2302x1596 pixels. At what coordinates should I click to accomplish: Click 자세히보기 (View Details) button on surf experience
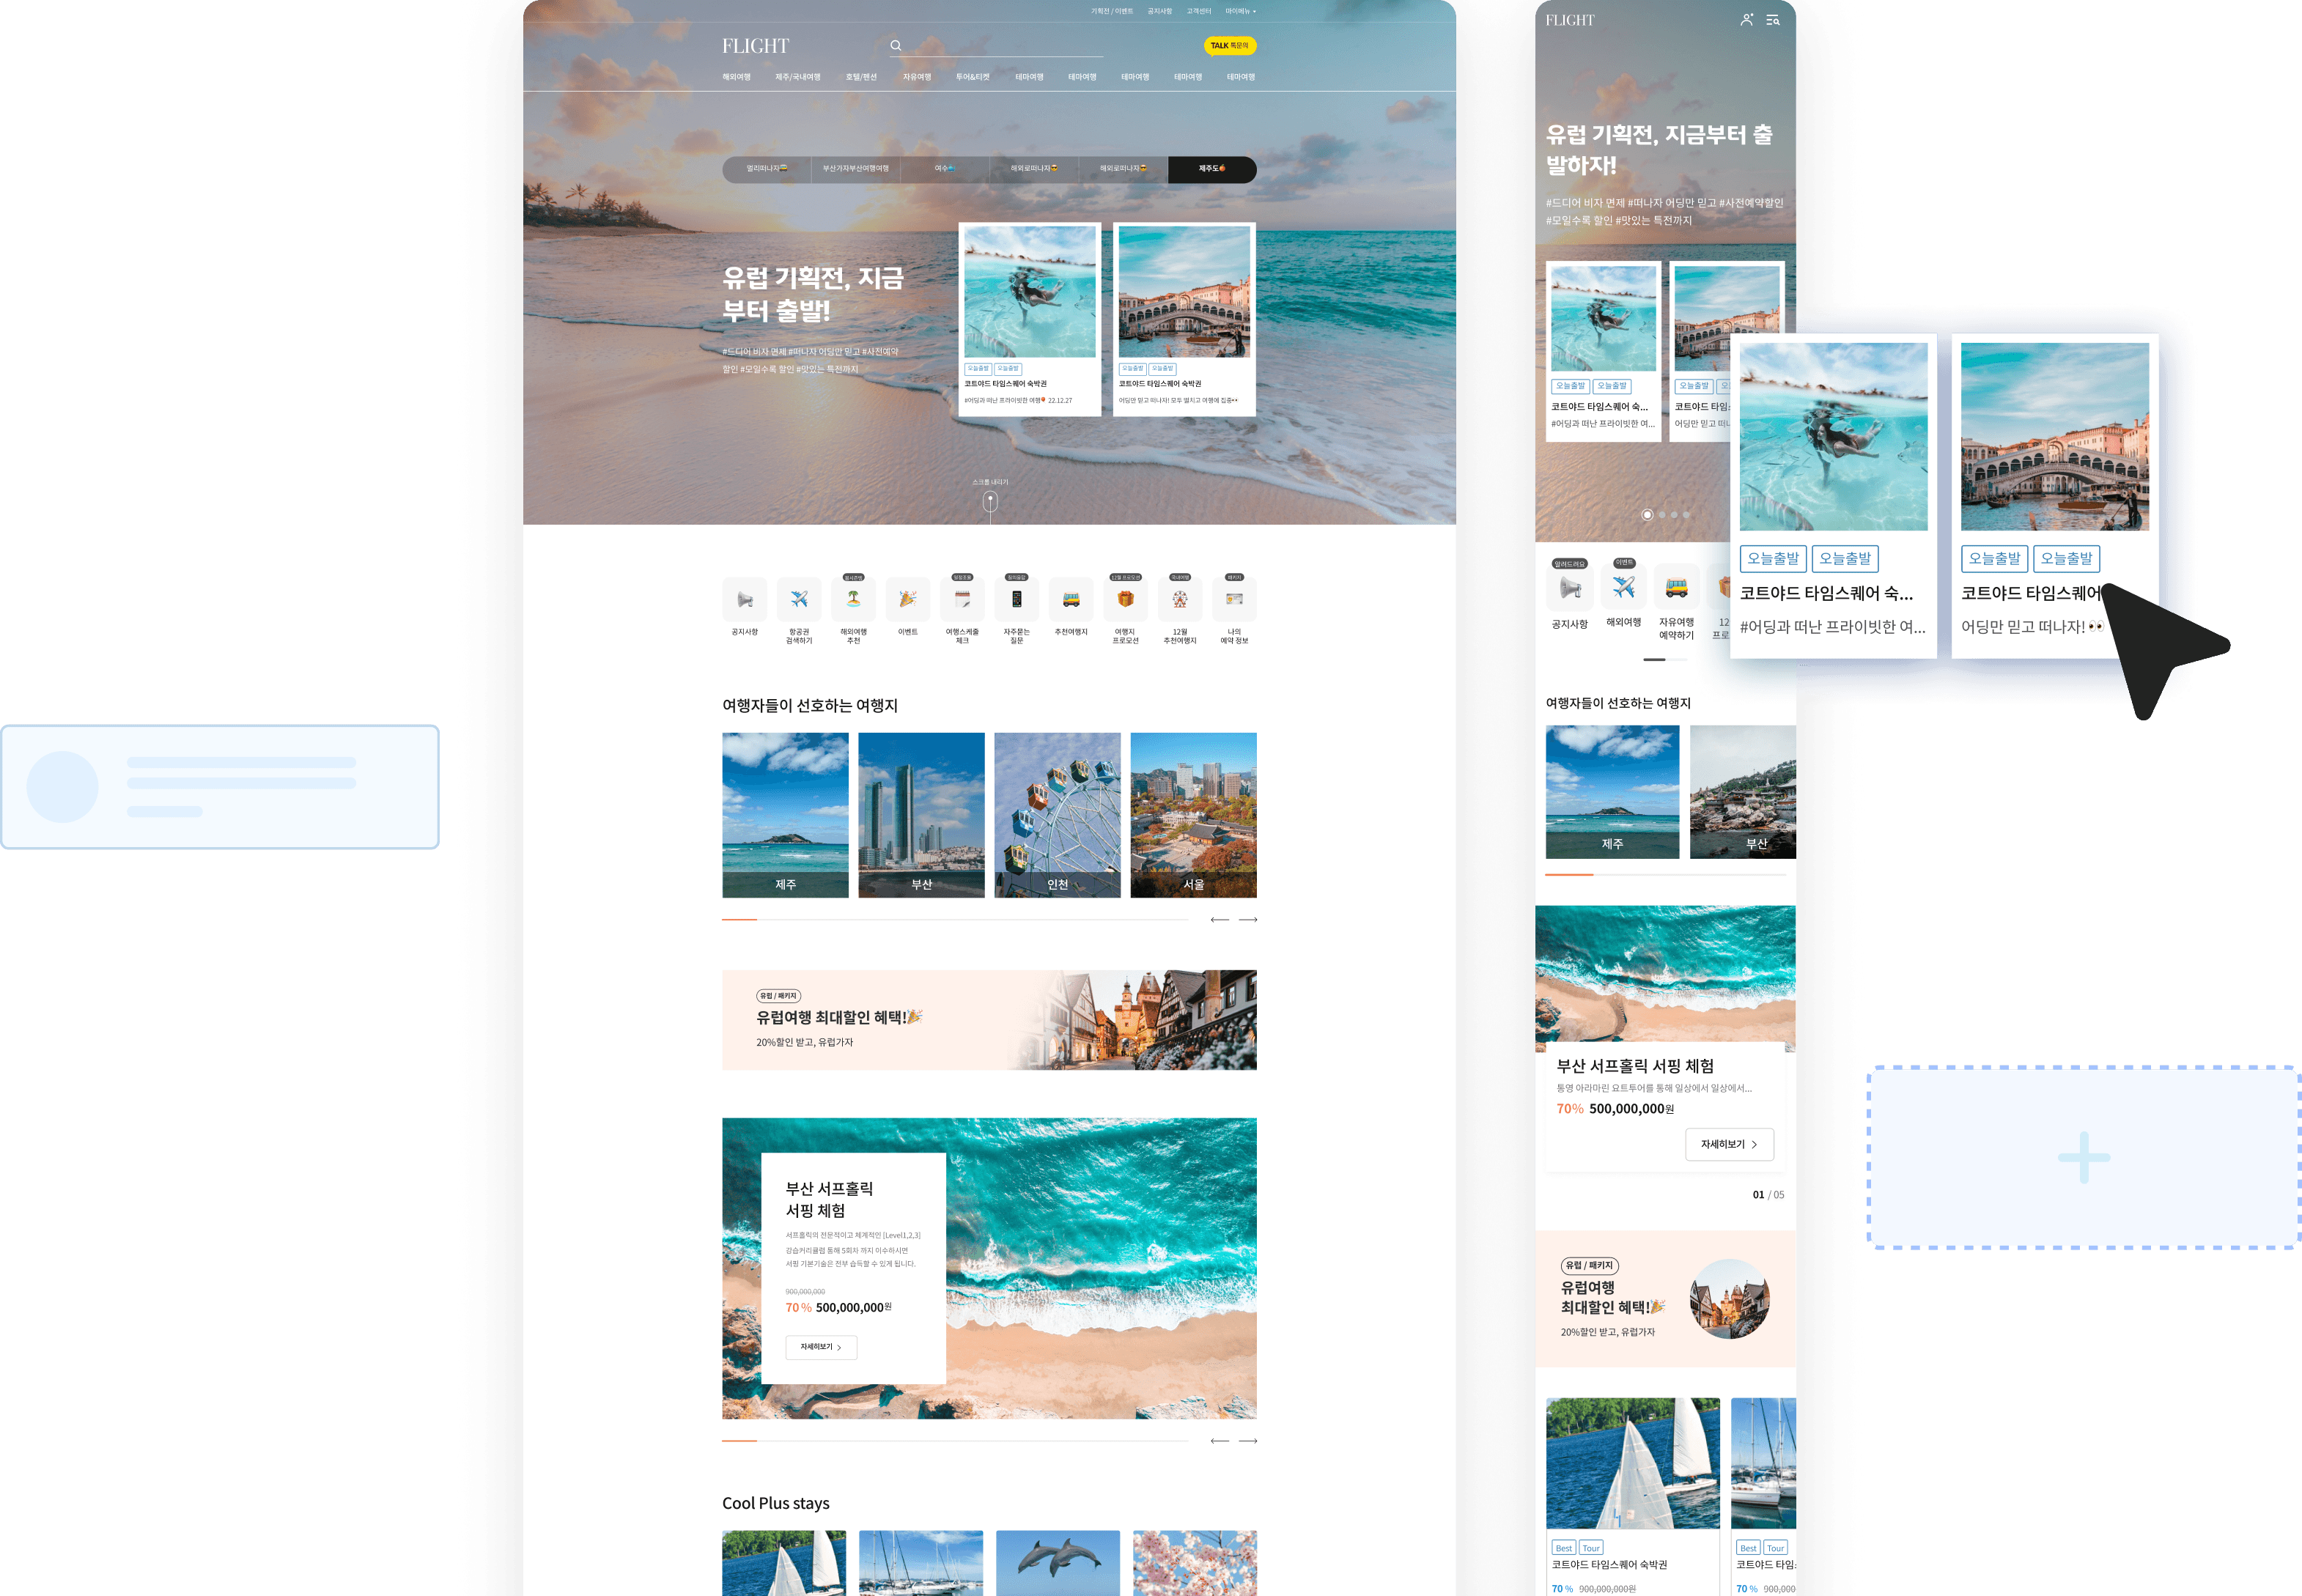coord(819,1346)
